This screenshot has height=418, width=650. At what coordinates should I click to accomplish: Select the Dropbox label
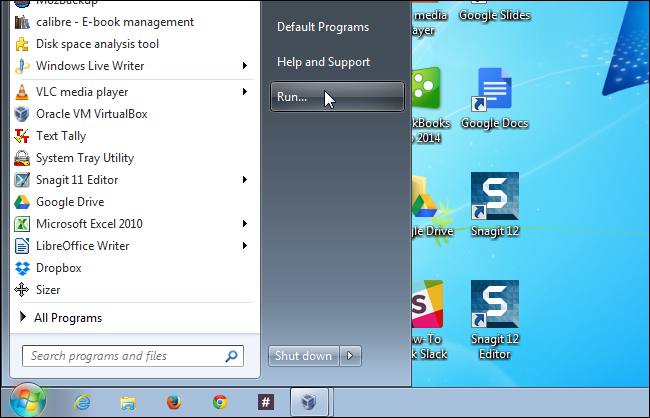tap(58, 268)
